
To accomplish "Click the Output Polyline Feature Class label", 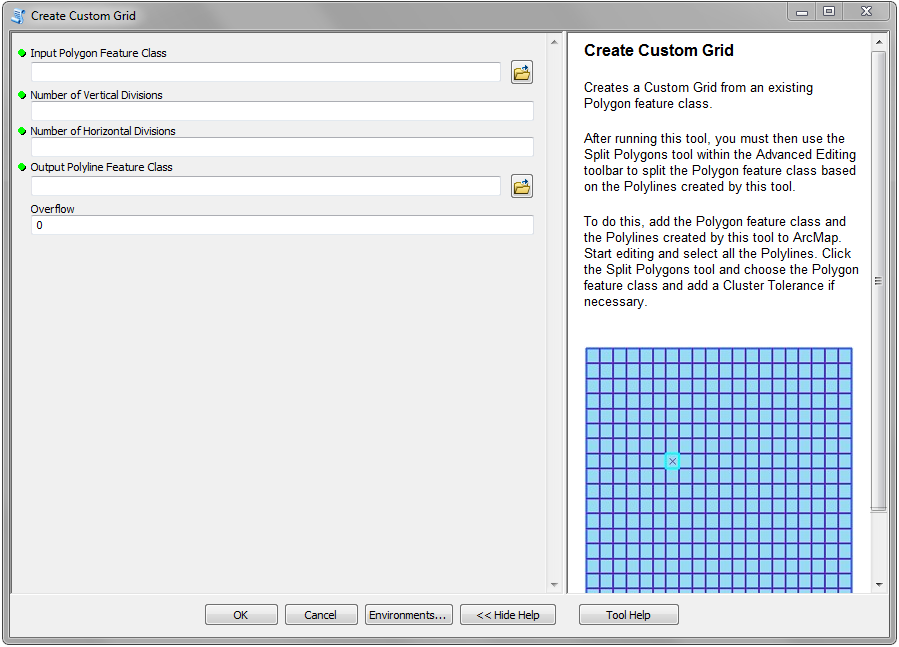I will tap(101, 167).
